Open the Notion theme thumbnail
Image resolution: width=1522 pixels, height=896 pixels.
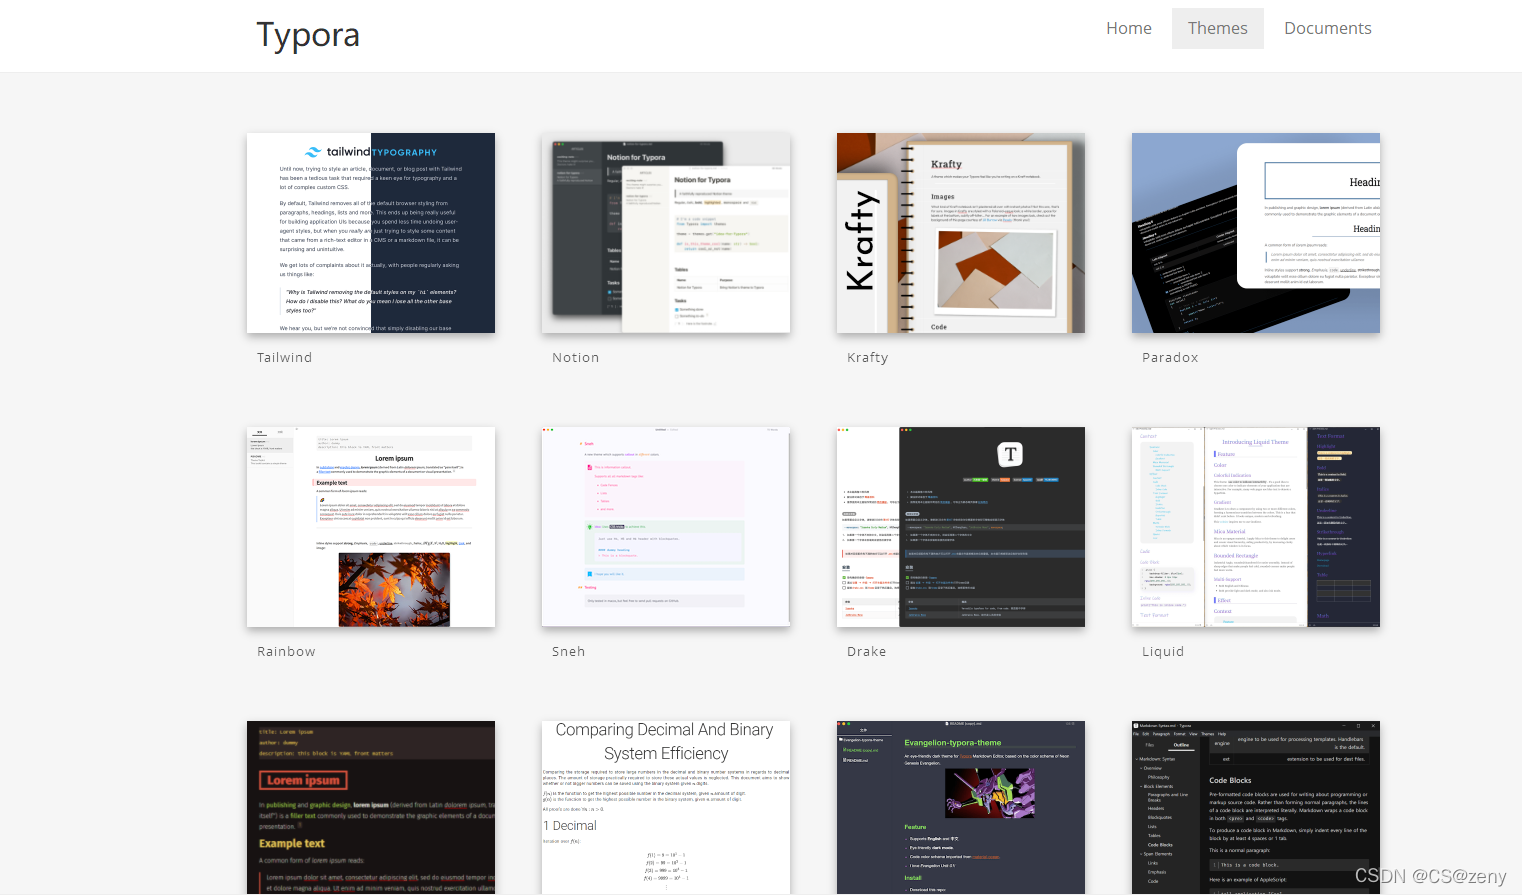point(666,233)
